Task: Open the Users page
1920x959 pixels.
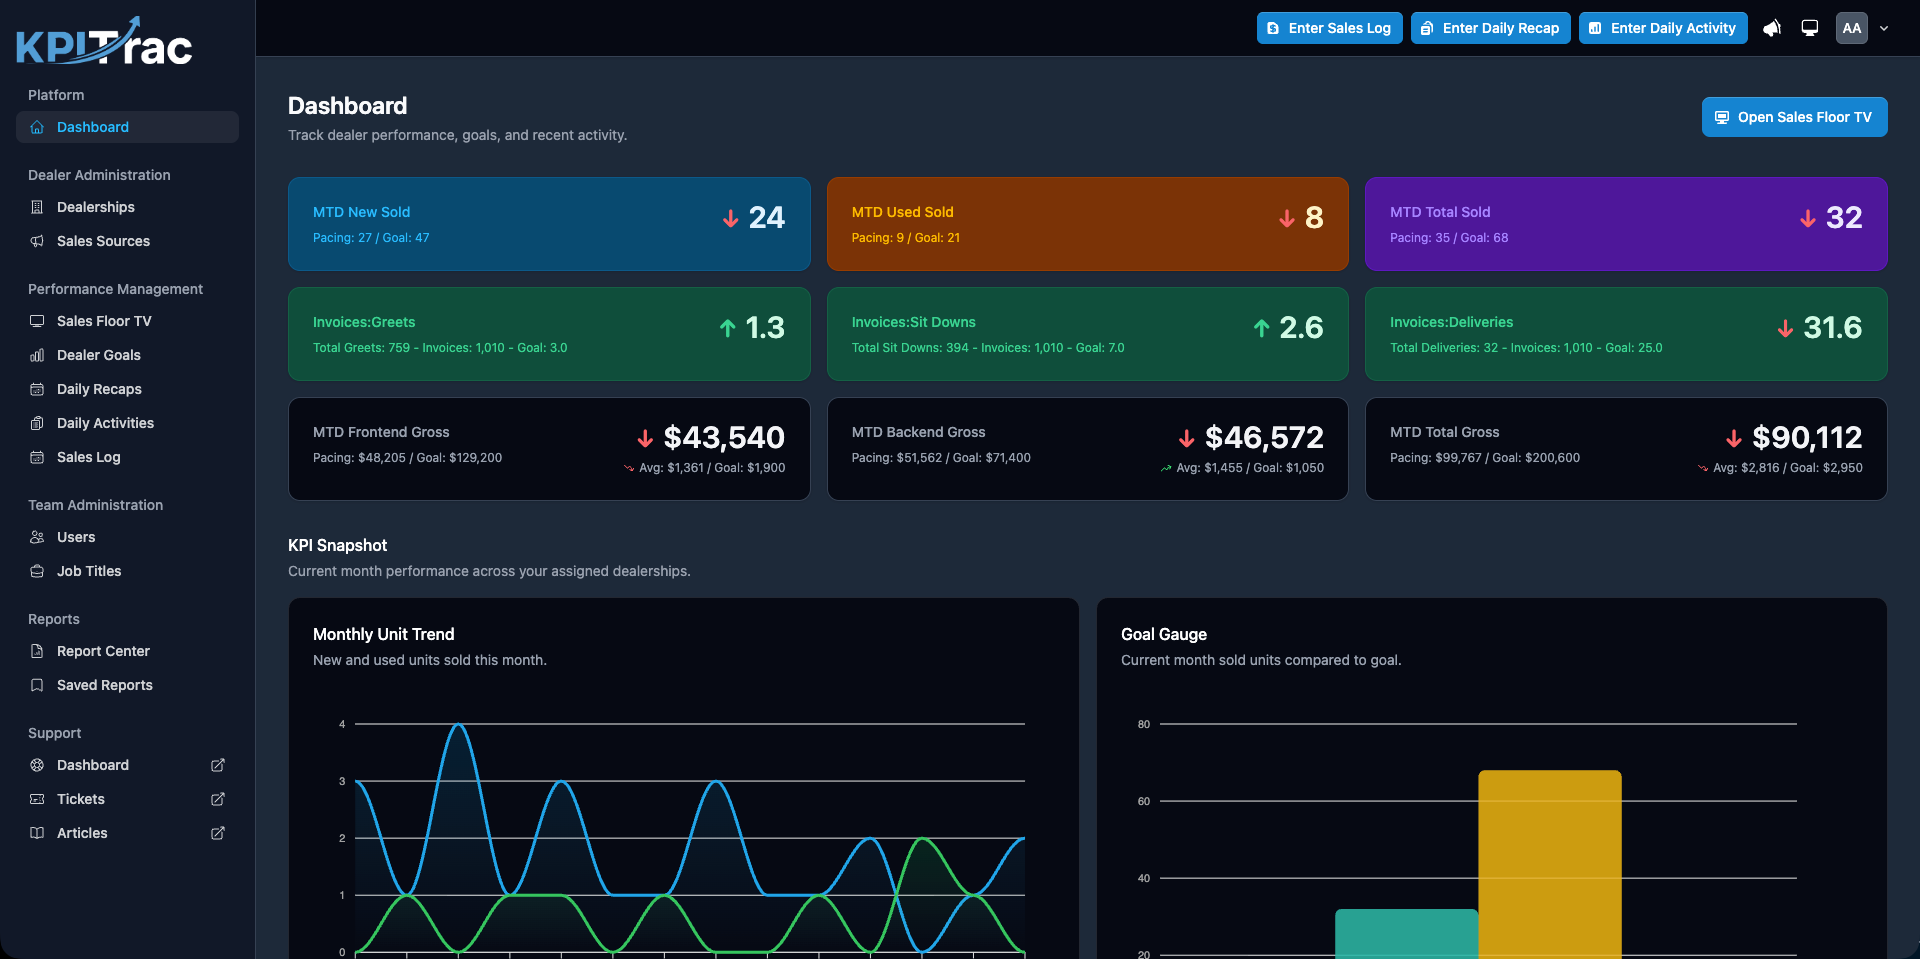Action: pos(127,537)
